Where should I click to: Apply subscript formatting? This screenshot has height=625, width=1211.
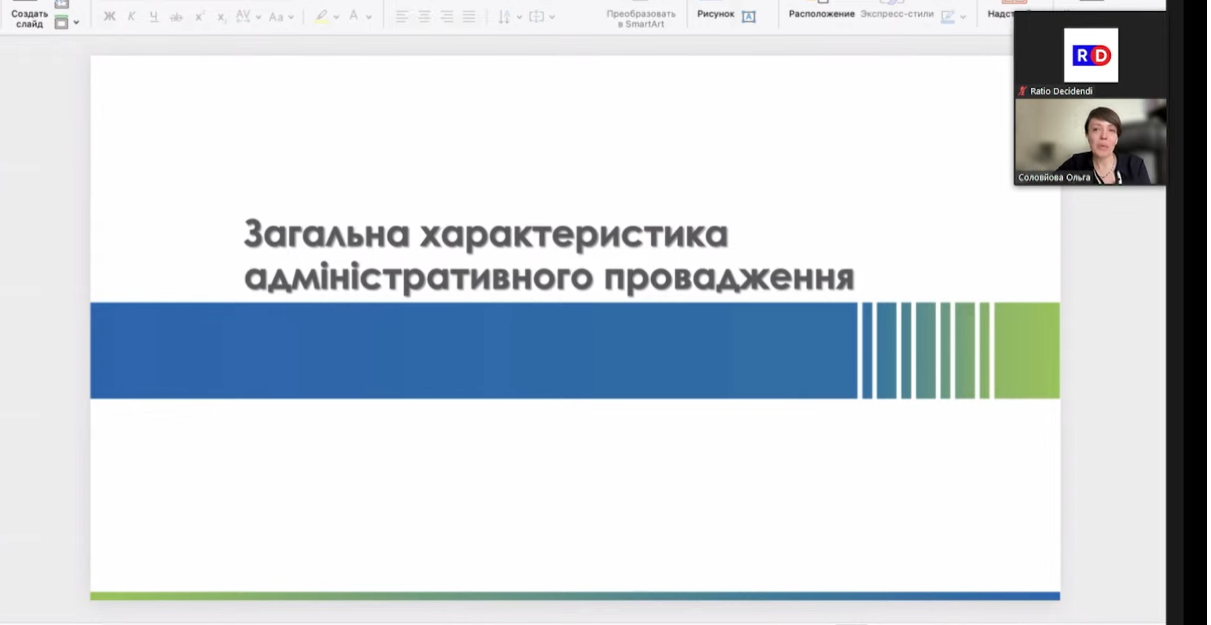pos(221,17)
